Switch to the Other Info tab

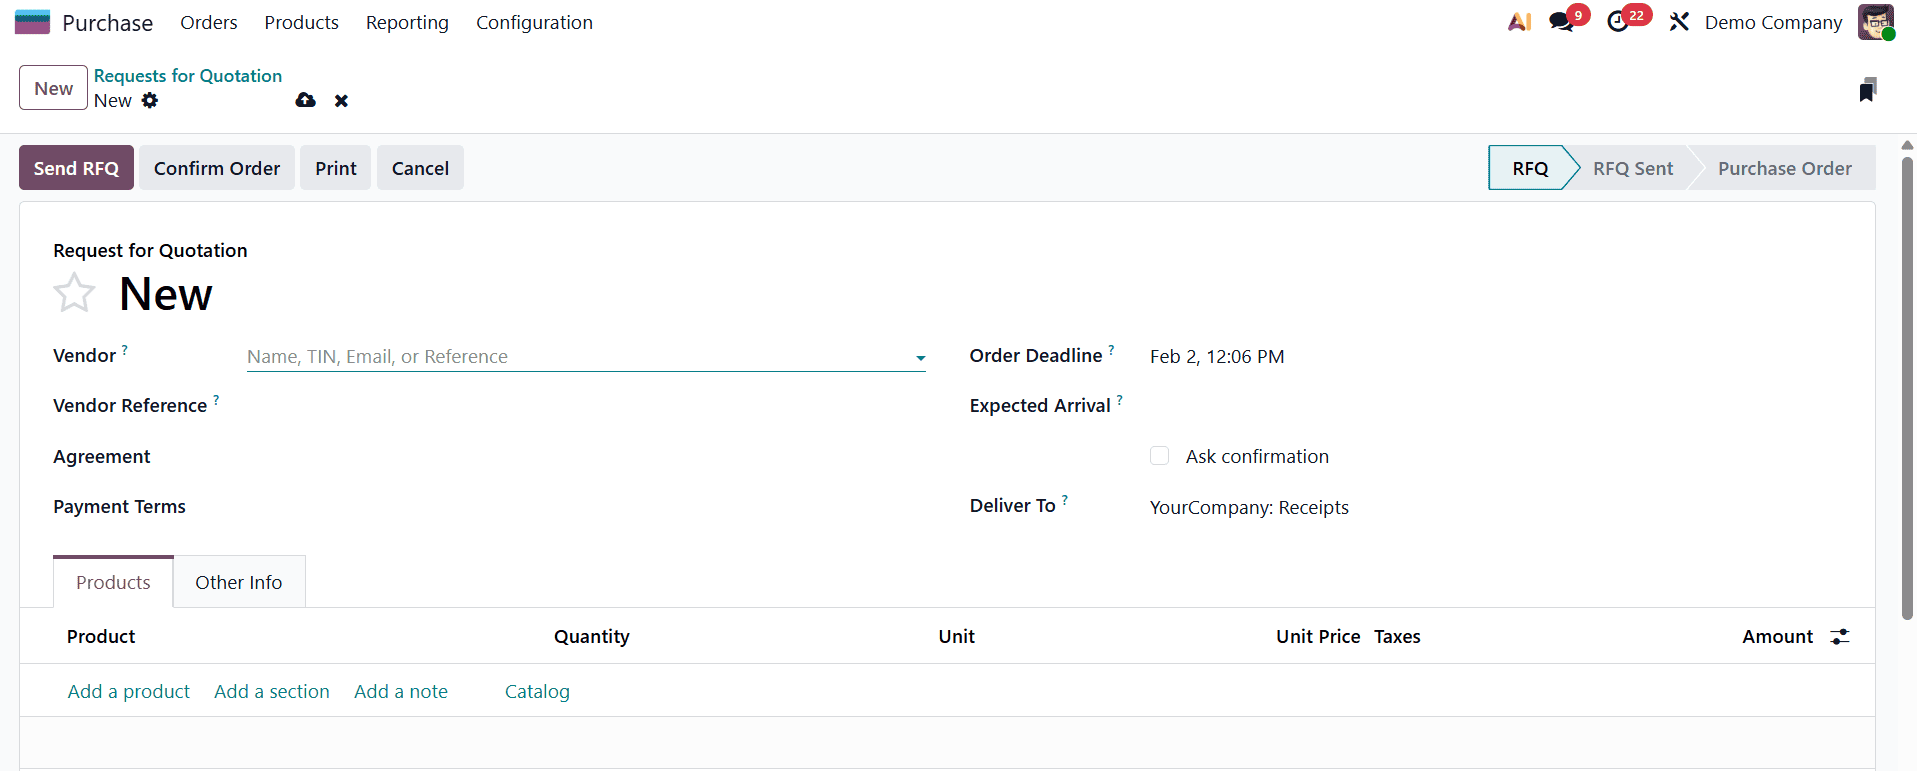238,581
